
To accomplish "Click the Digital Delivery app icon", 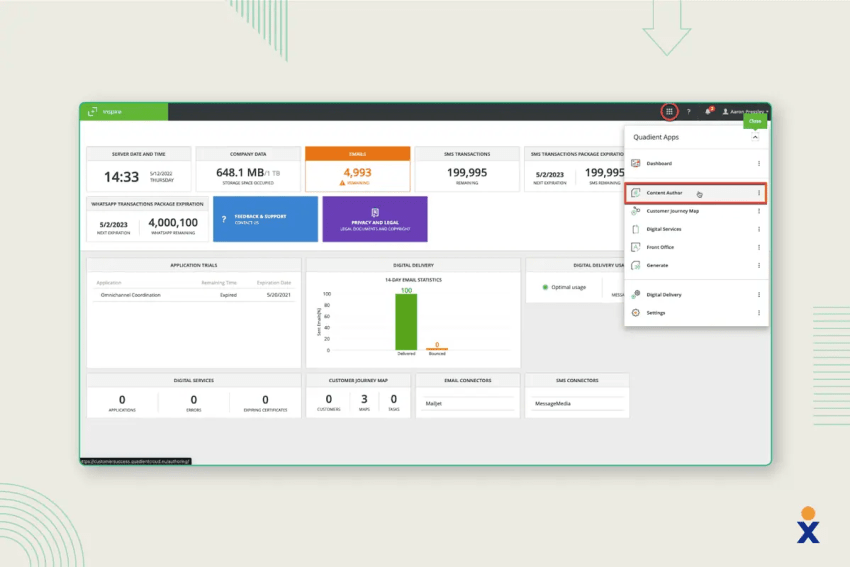I will (636, 294).
